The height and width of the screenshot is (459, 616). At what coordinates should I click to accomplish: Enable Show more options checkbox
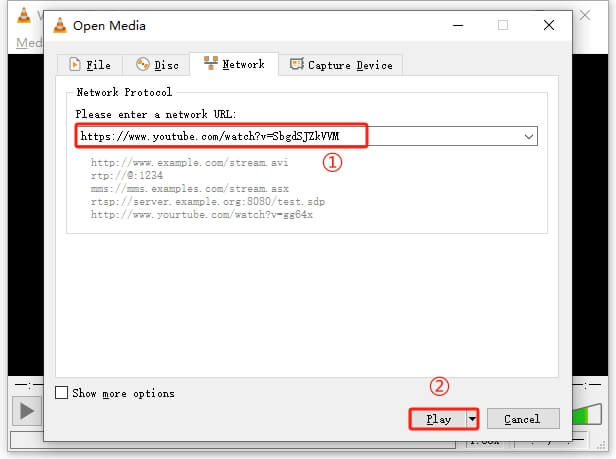coord(62,393)
